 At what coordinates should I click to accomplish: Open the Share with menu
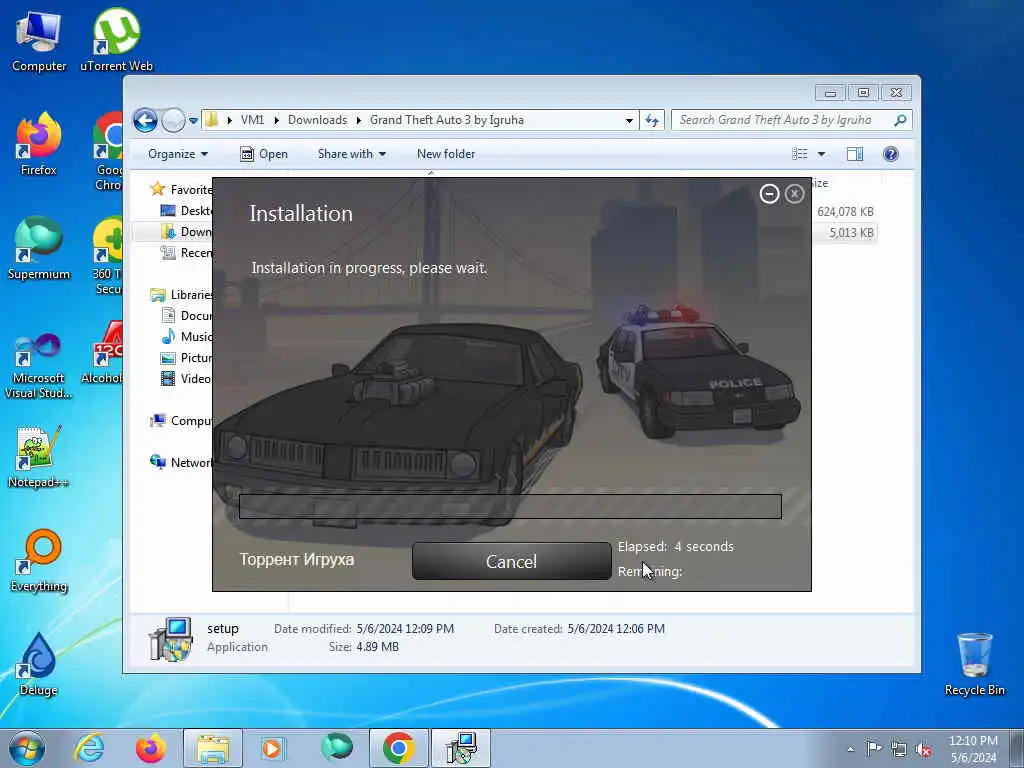click(351, 154)
